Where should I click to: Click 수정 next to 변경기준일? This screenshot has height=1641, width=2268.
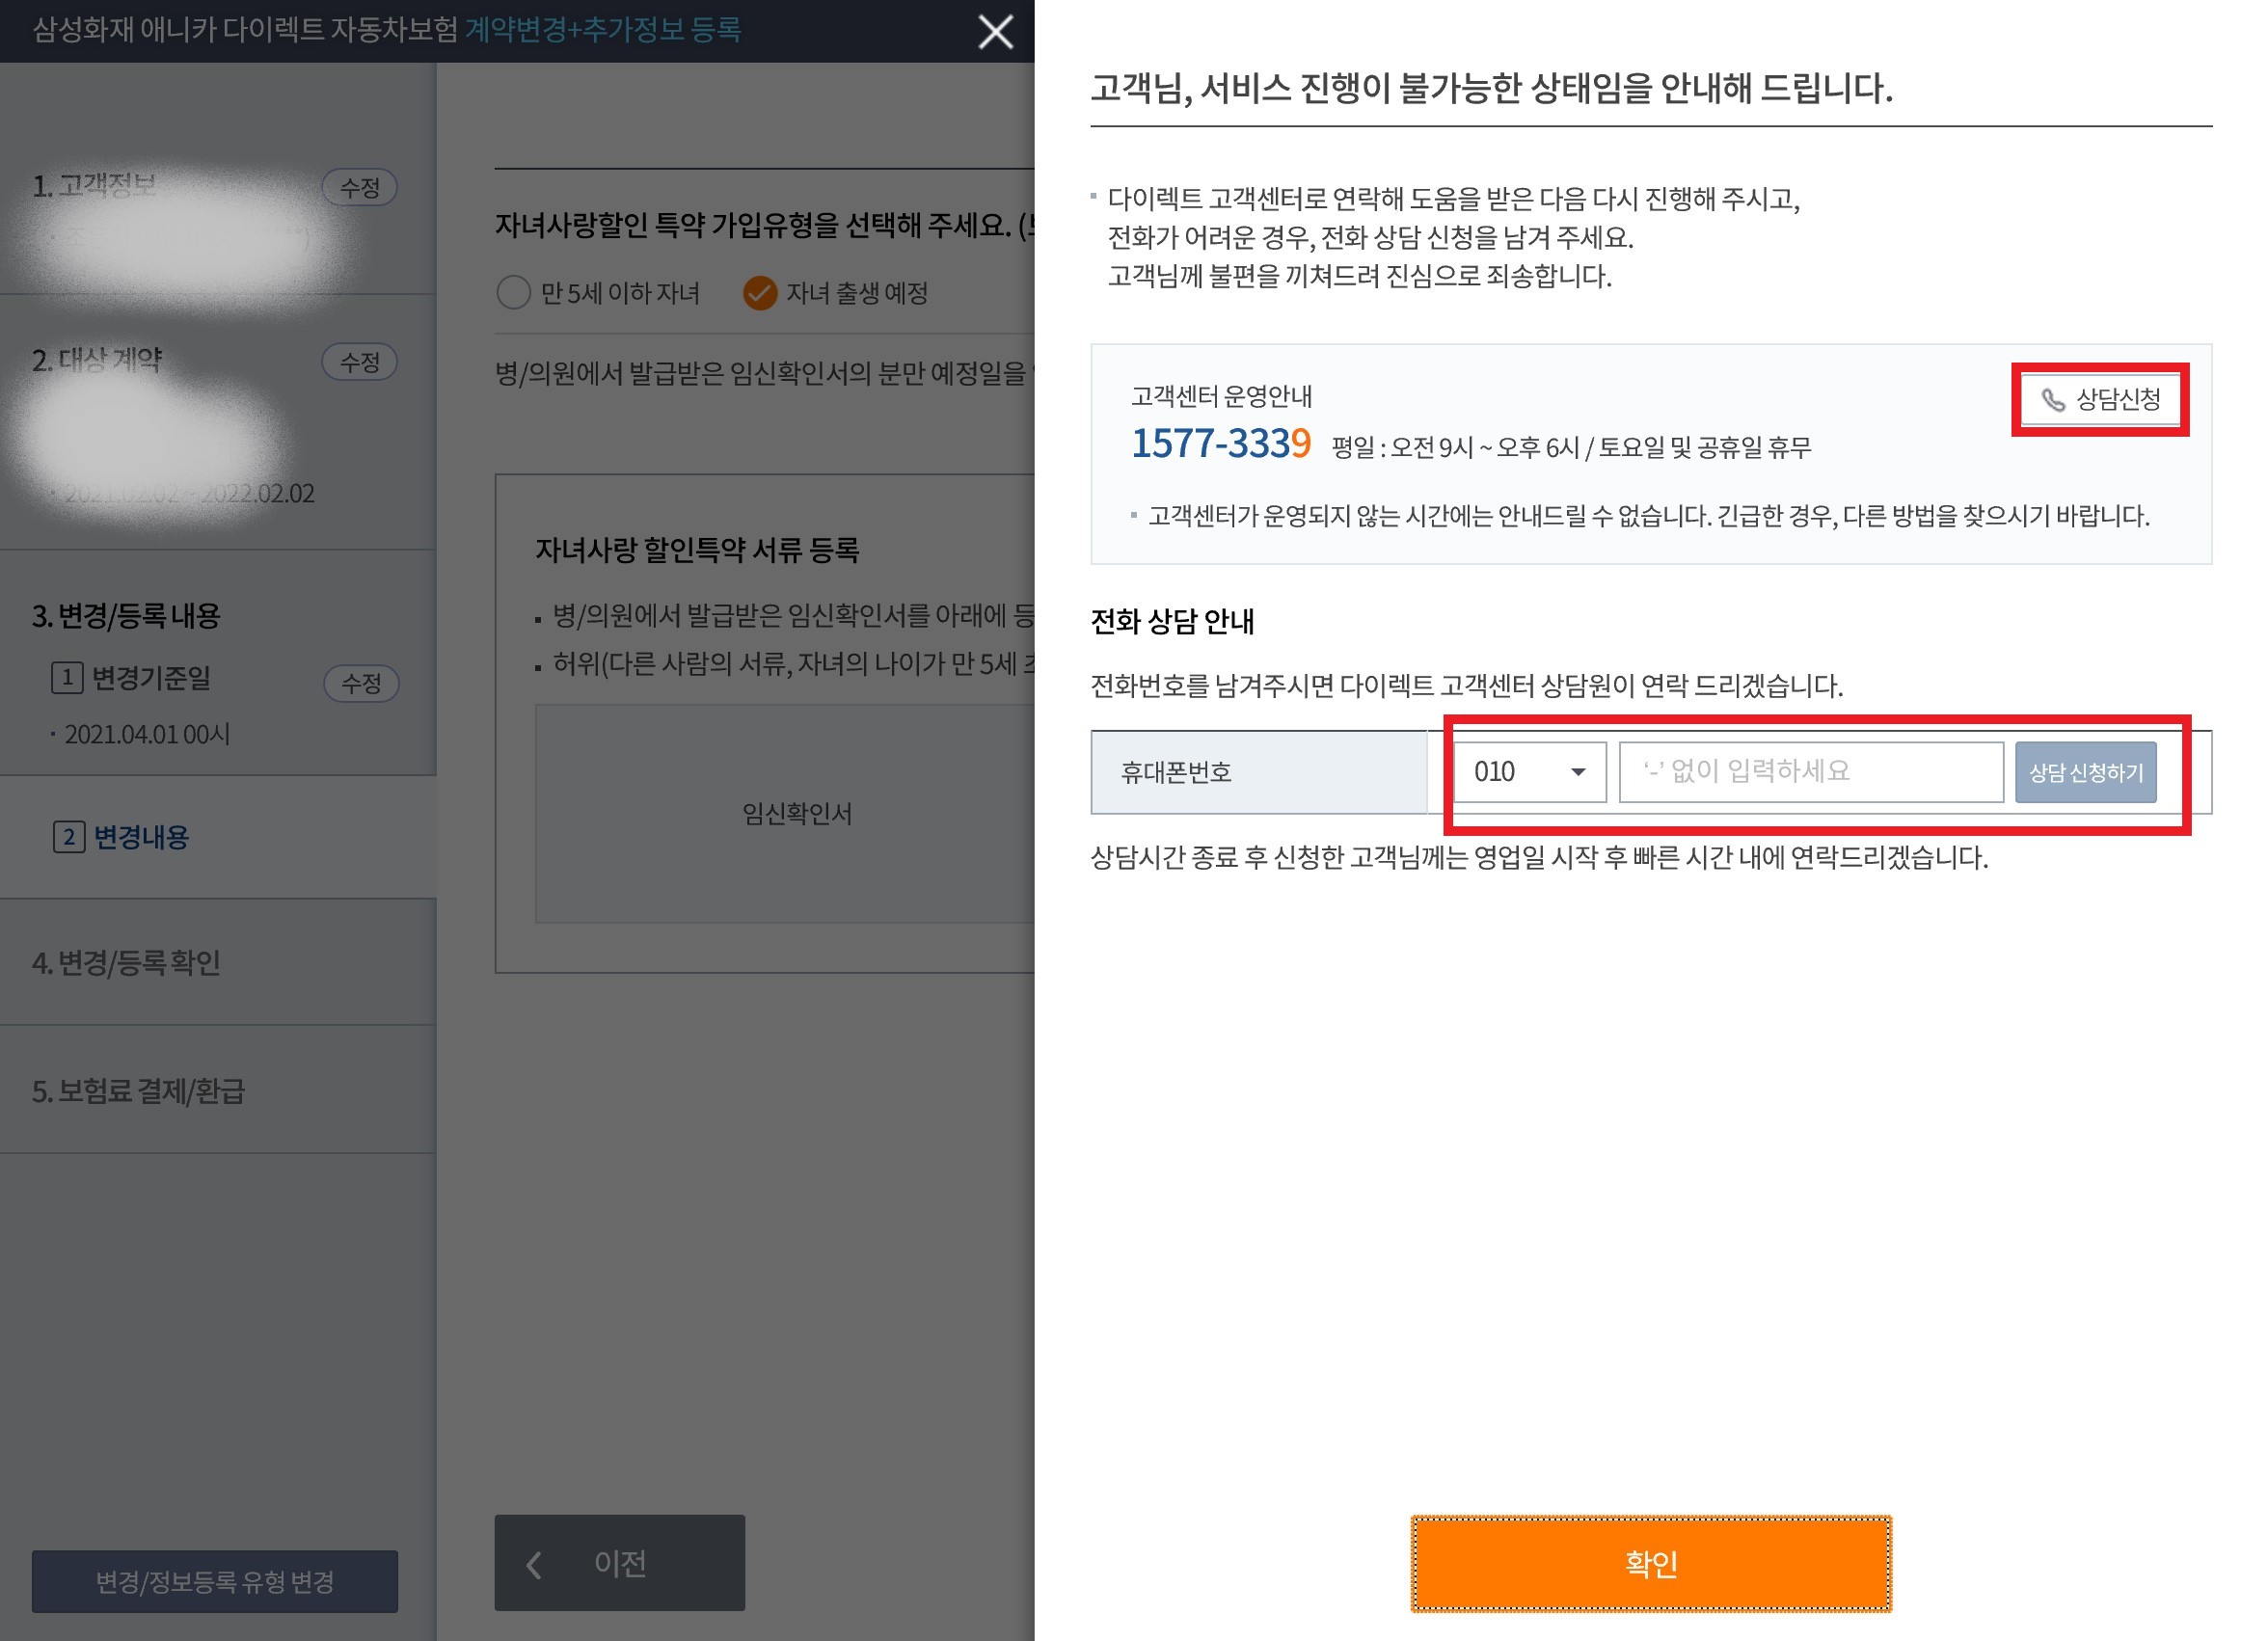point(361,683)
